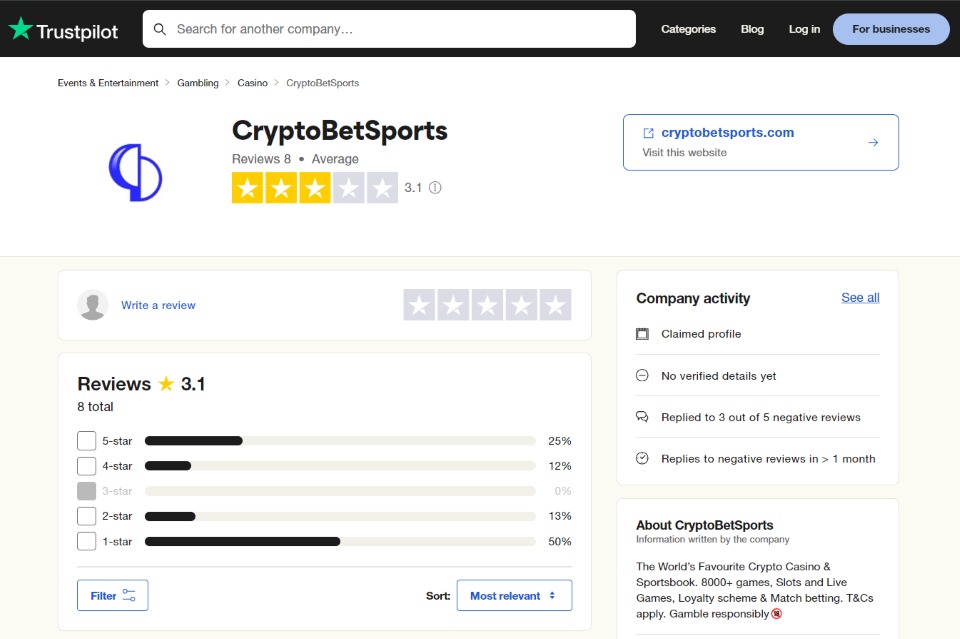Screen dimensions: 960x639
Task: Click the Trustpilot star logo
Action: [20, 29]
